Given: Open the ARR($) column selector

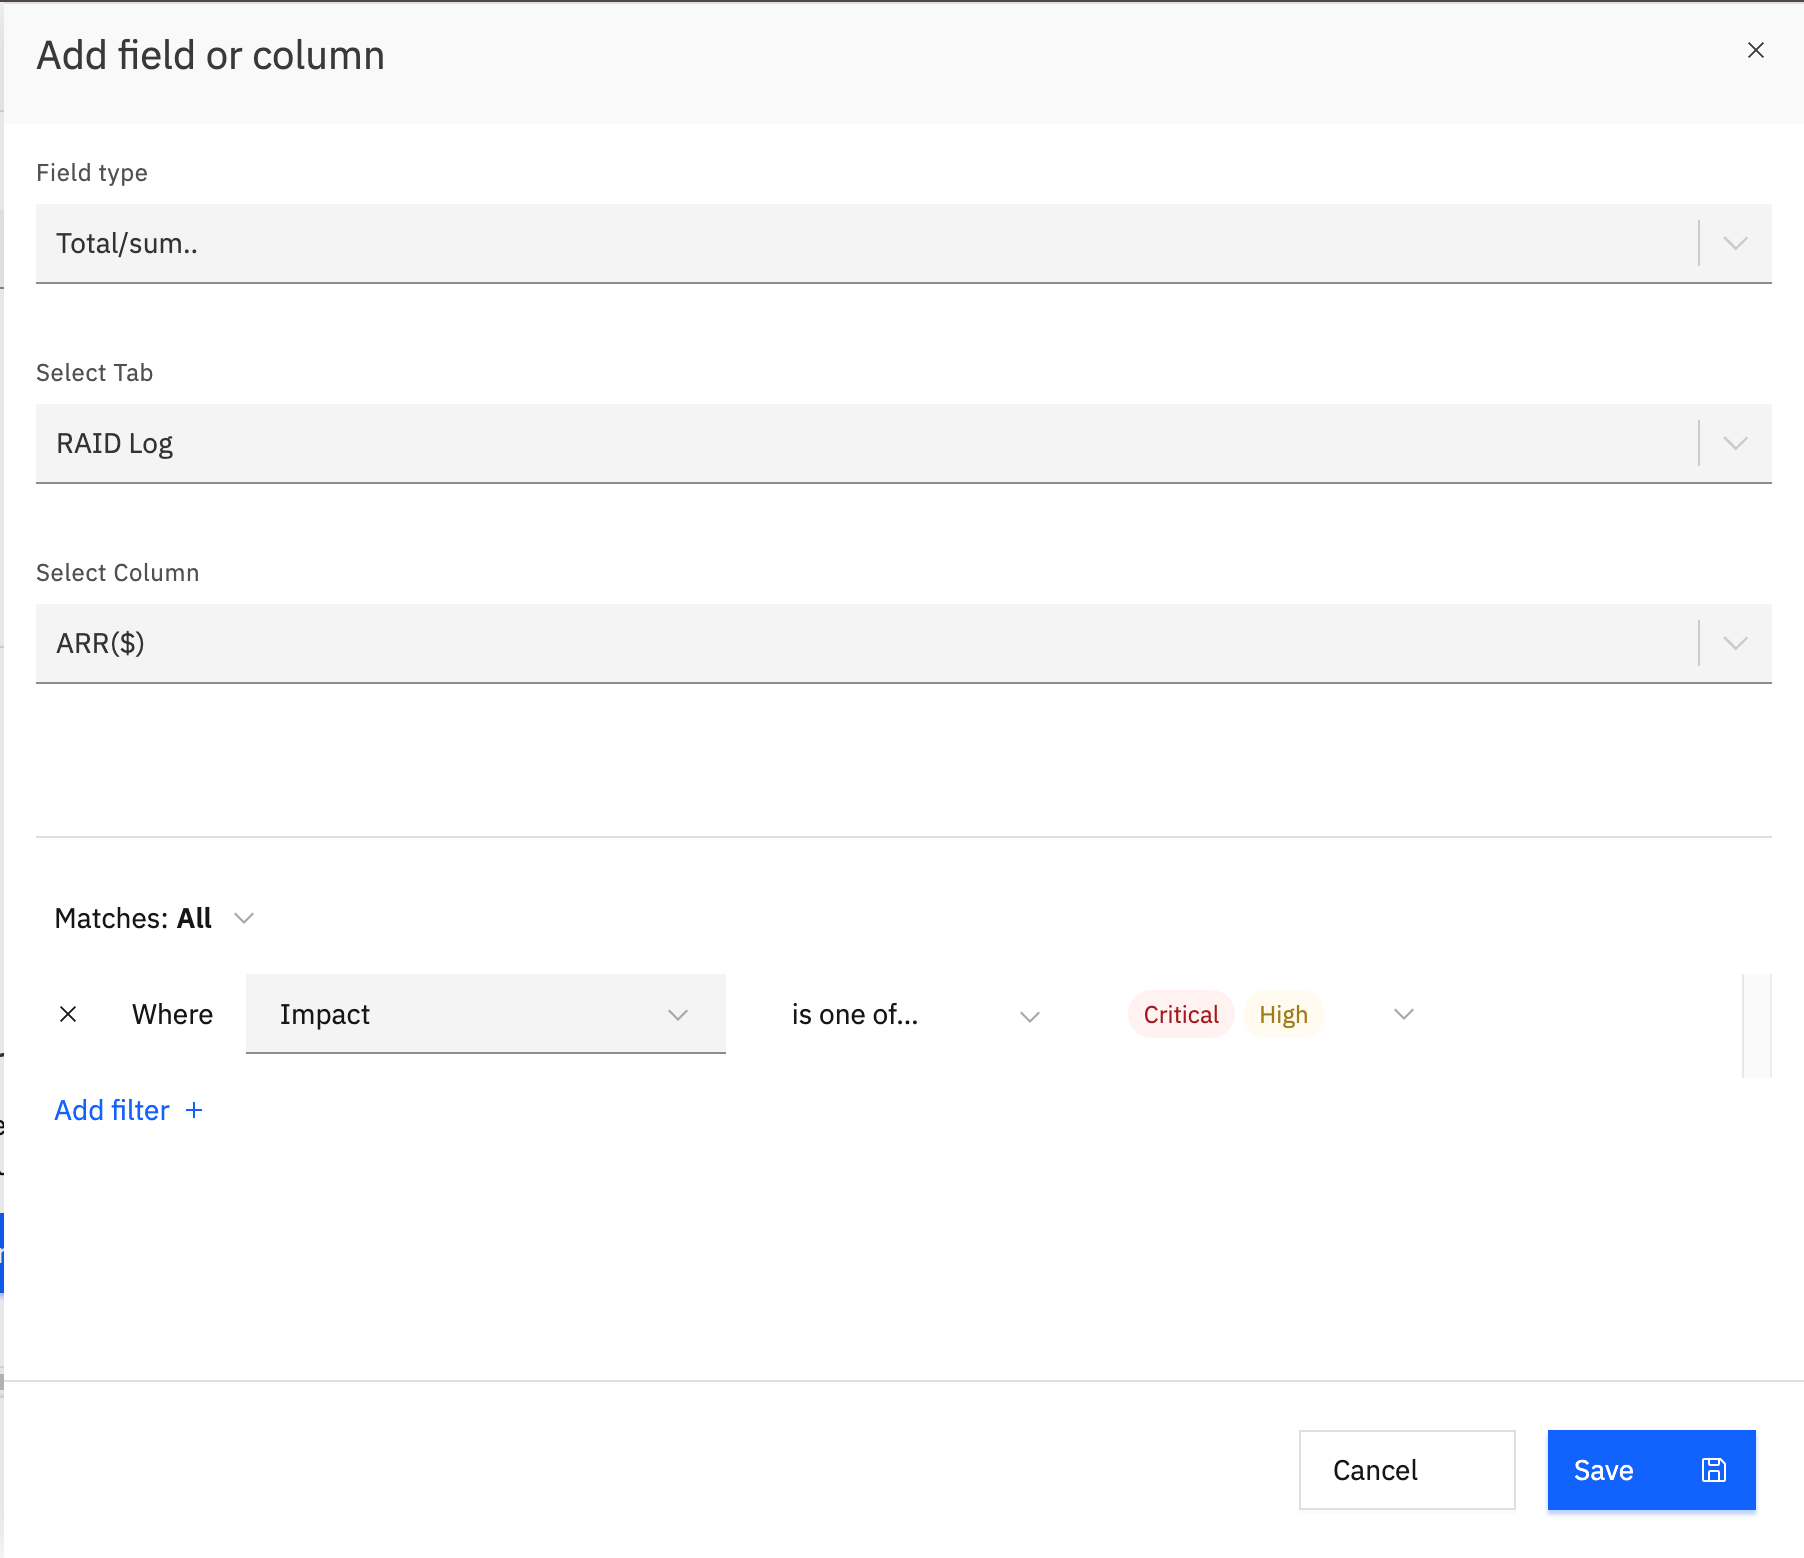Looking at the screenshot, I should [903, 643].
